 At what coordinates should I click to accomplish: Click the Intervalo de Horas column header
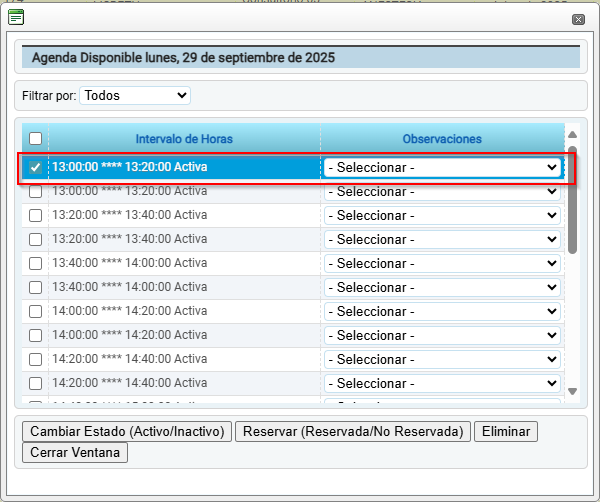coord(184,139)
